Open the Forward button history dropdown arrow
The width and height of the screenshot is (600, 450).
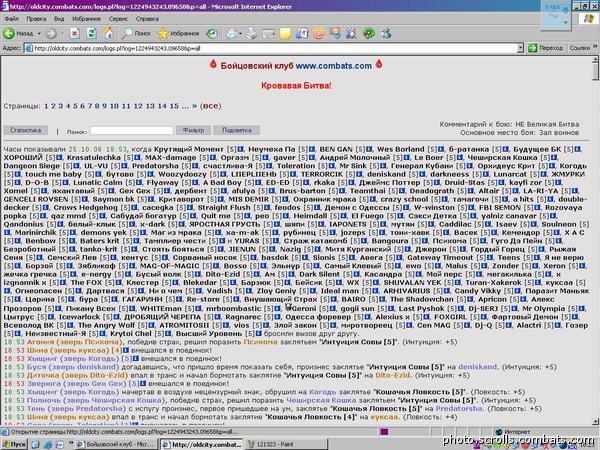(x=62, y=34)
